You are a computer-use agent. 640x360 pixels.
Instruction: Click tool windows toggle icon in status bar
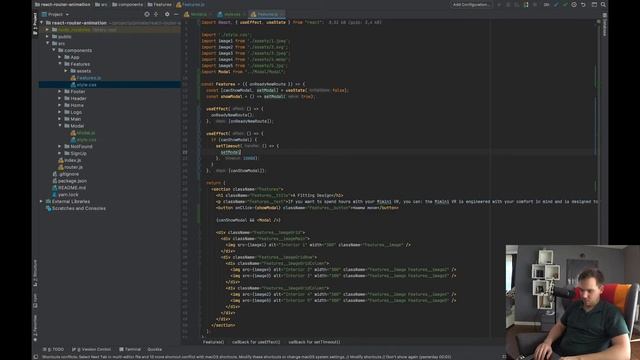click(x=36, y=357)
